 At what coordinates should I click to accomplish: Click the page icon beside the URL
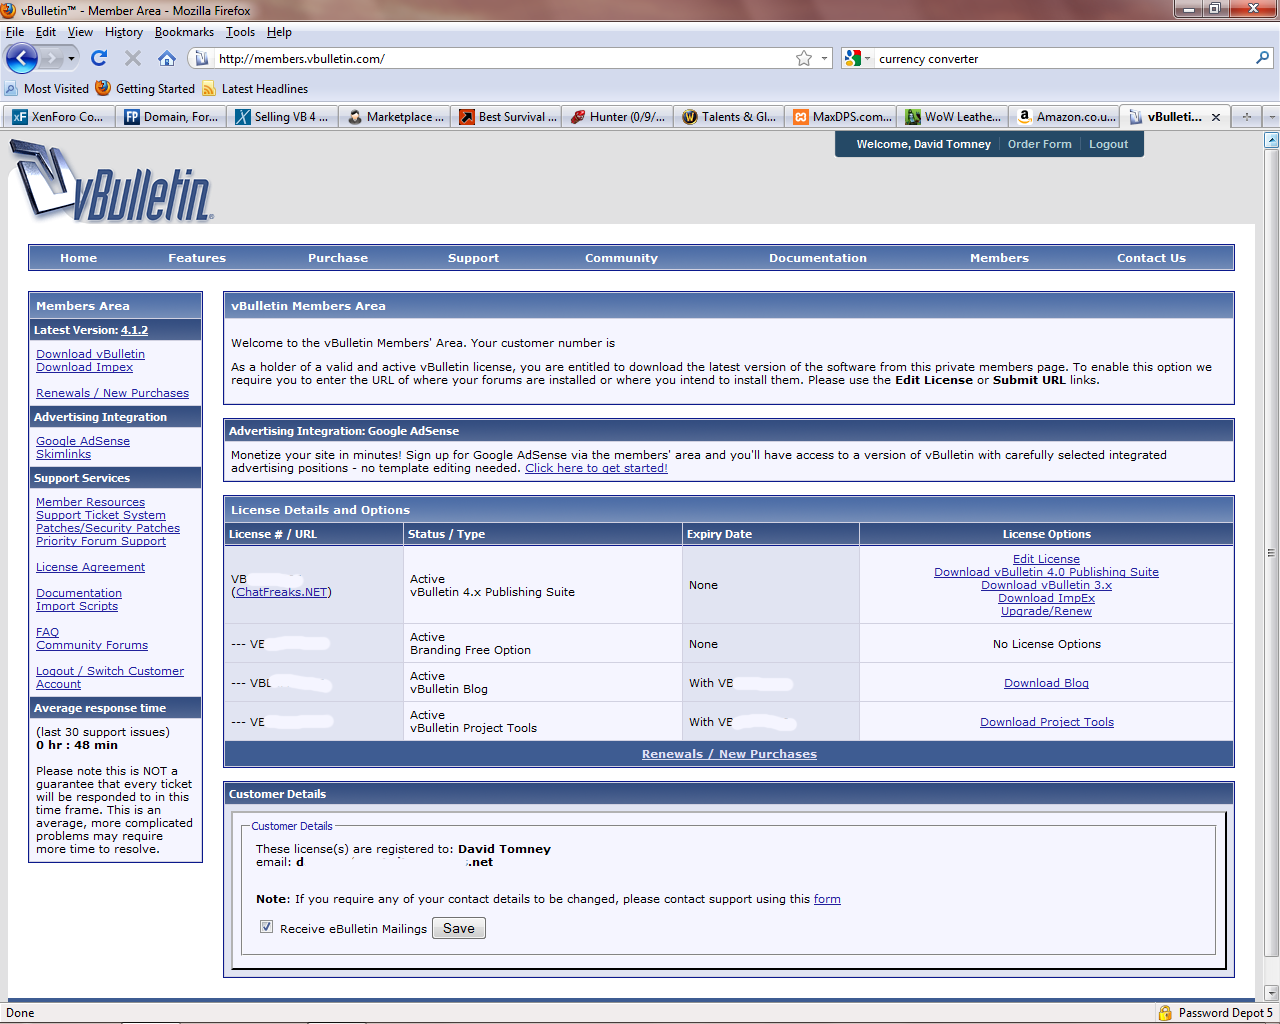pos(201,58)
